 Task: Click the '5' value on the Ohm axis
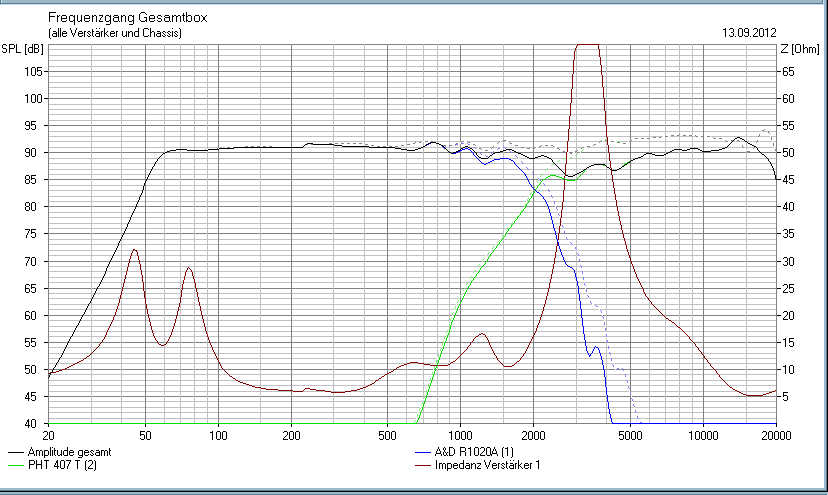tap(785, 397)
